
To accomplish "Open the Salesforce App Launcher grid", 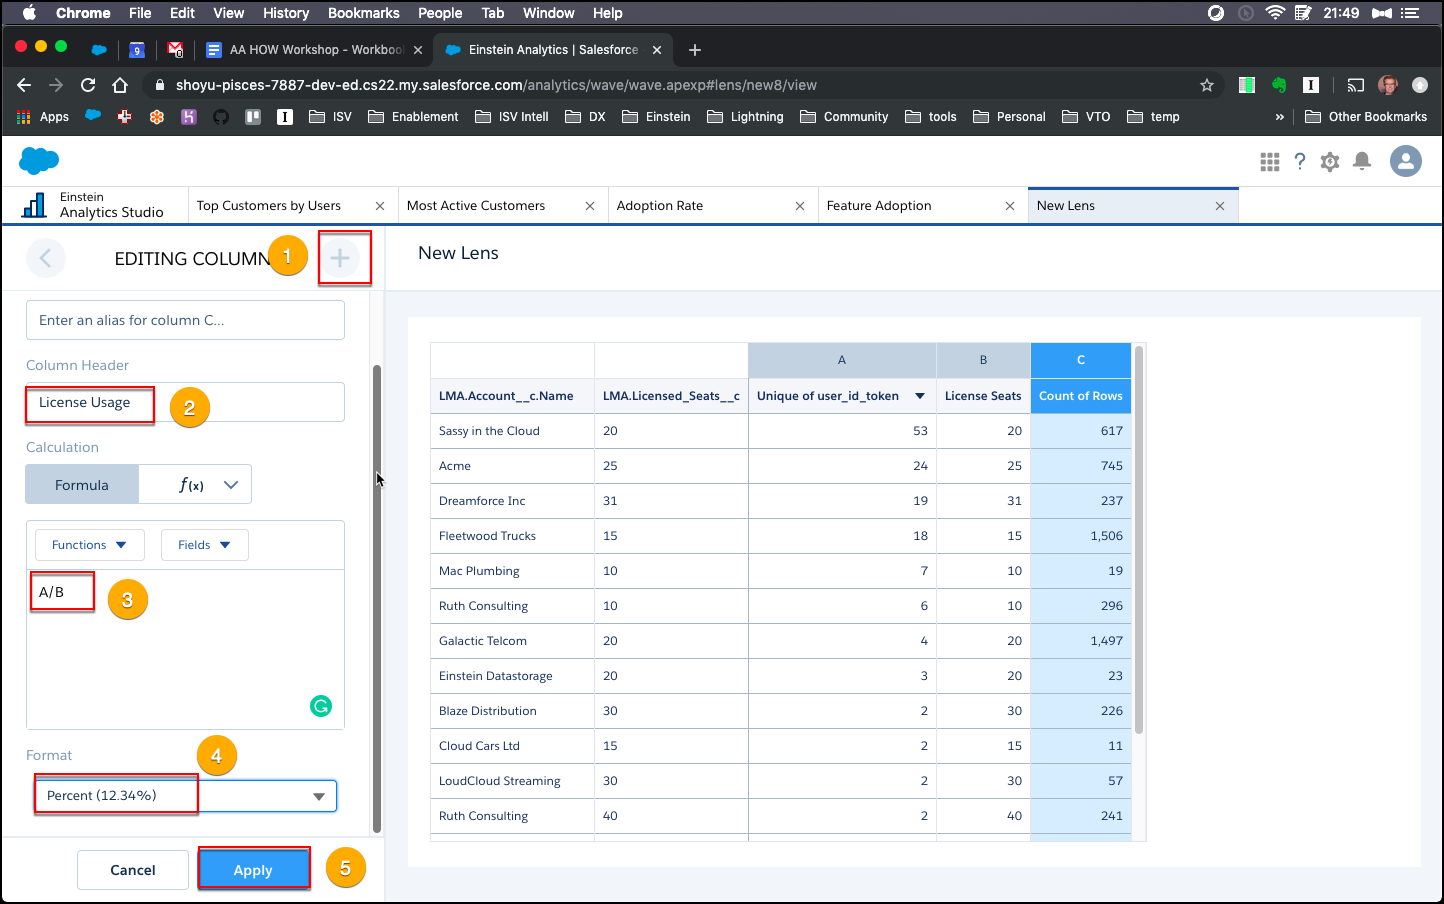I will [1270, 161].
